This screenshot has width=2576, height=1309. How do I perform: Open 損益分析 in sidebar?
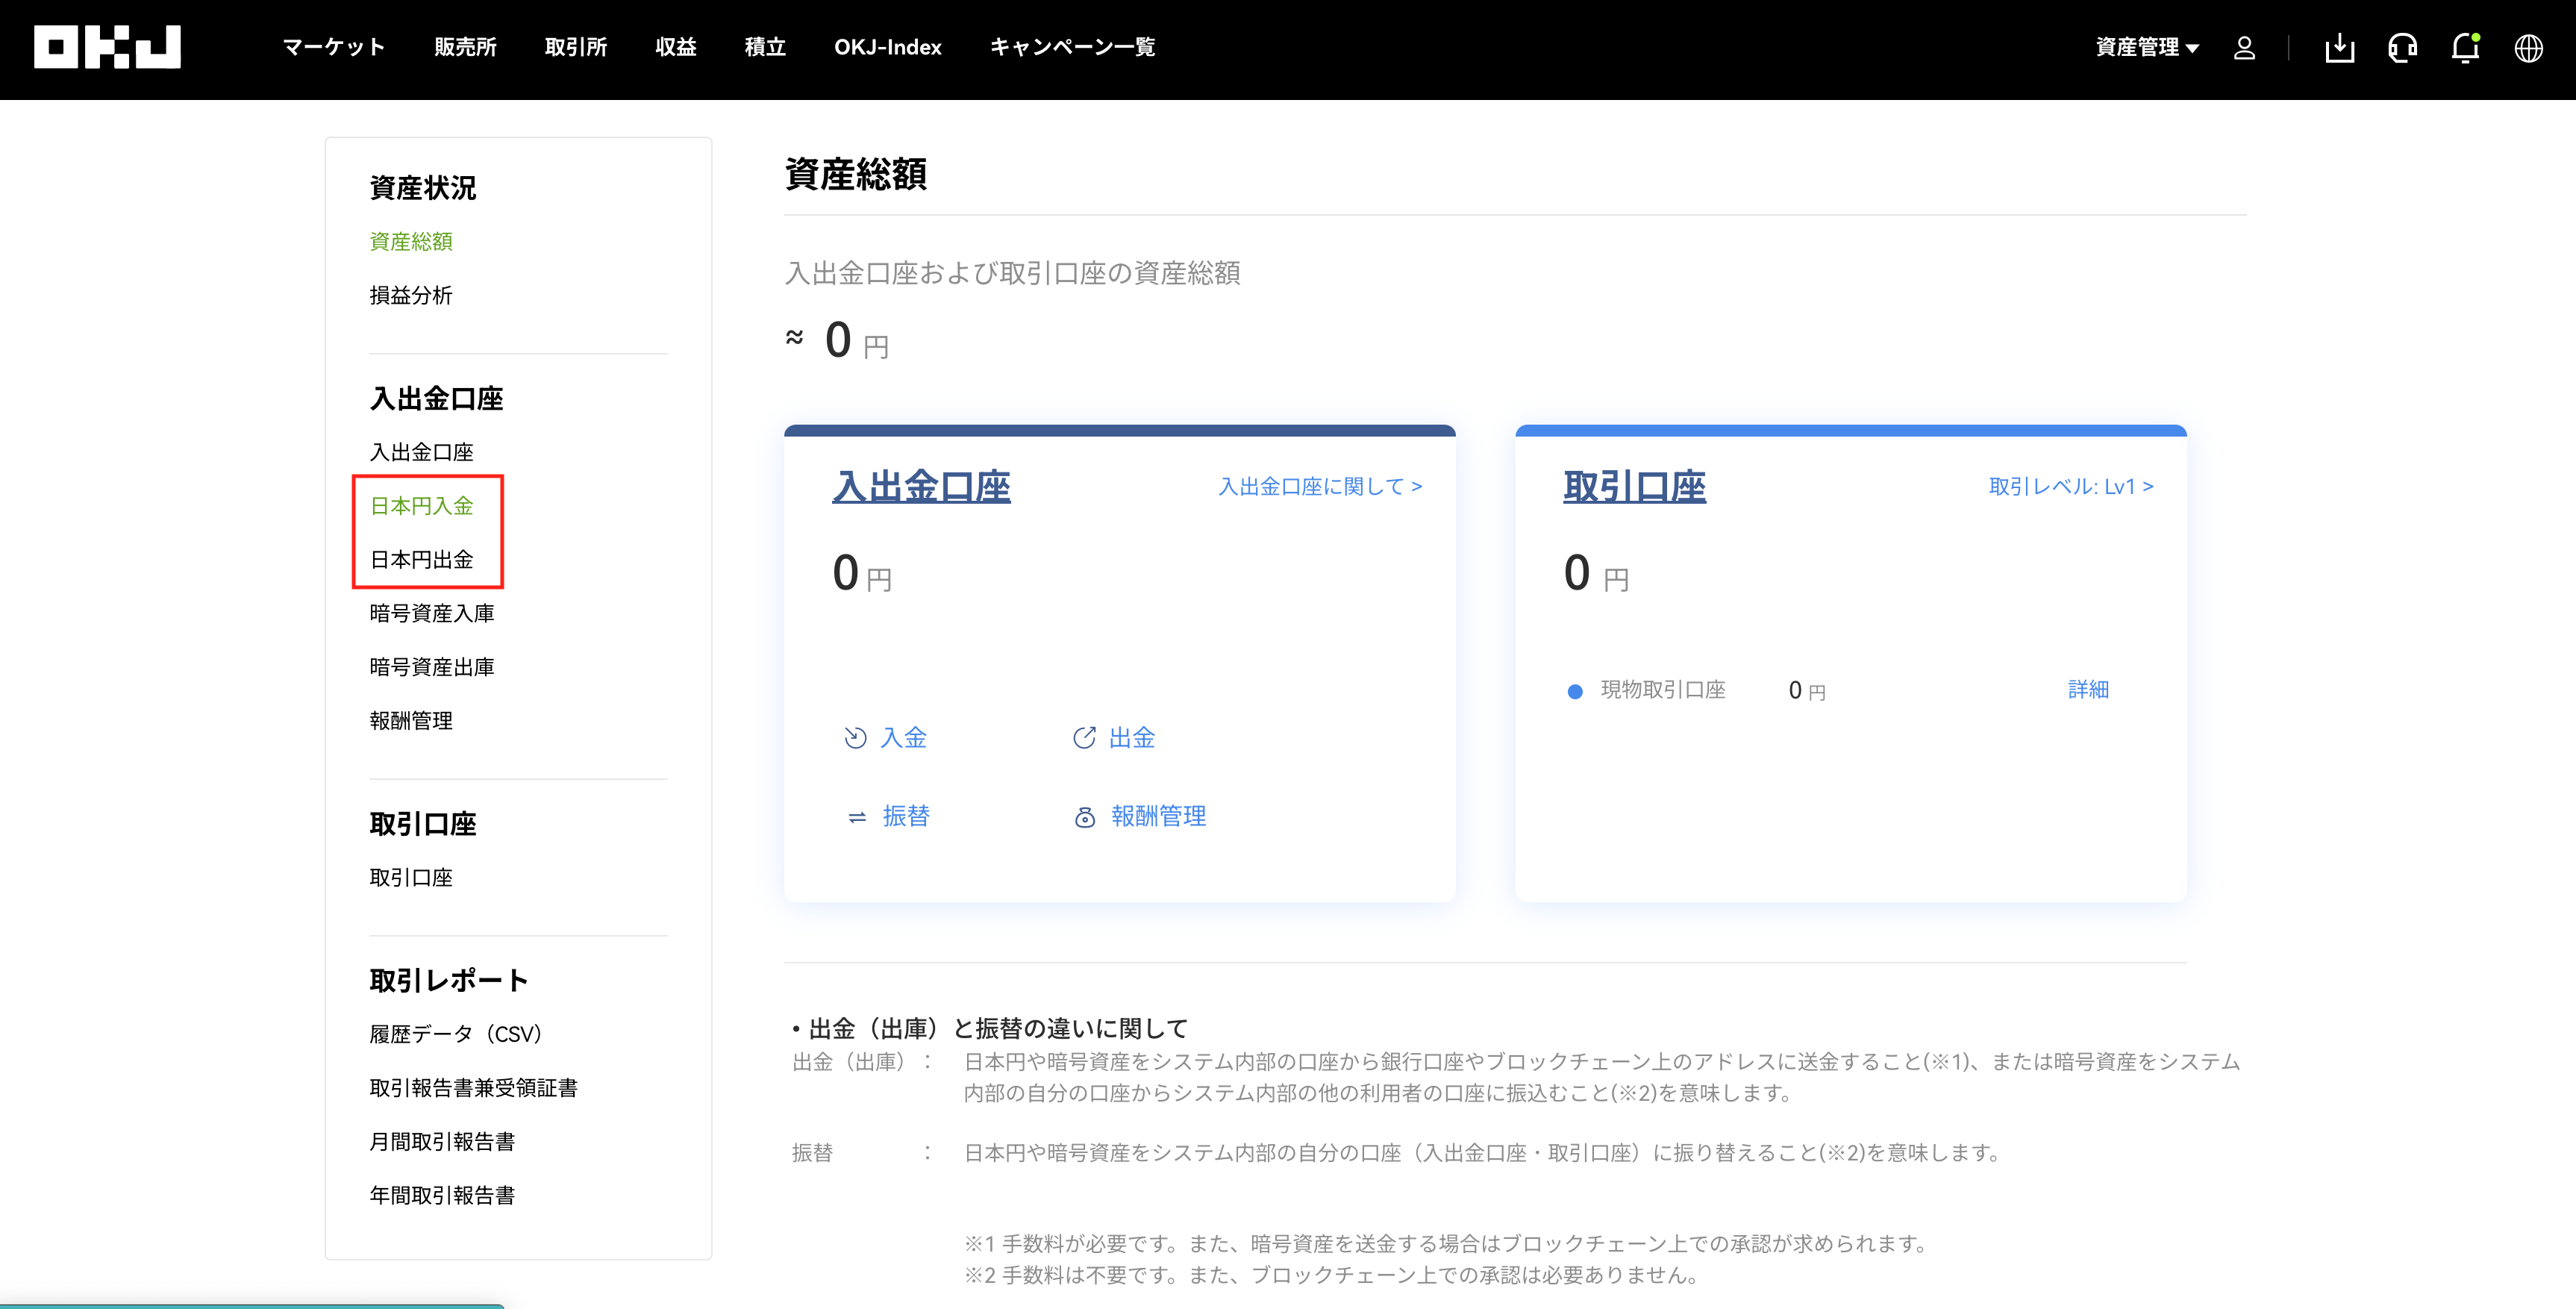[x=410, y=296]
